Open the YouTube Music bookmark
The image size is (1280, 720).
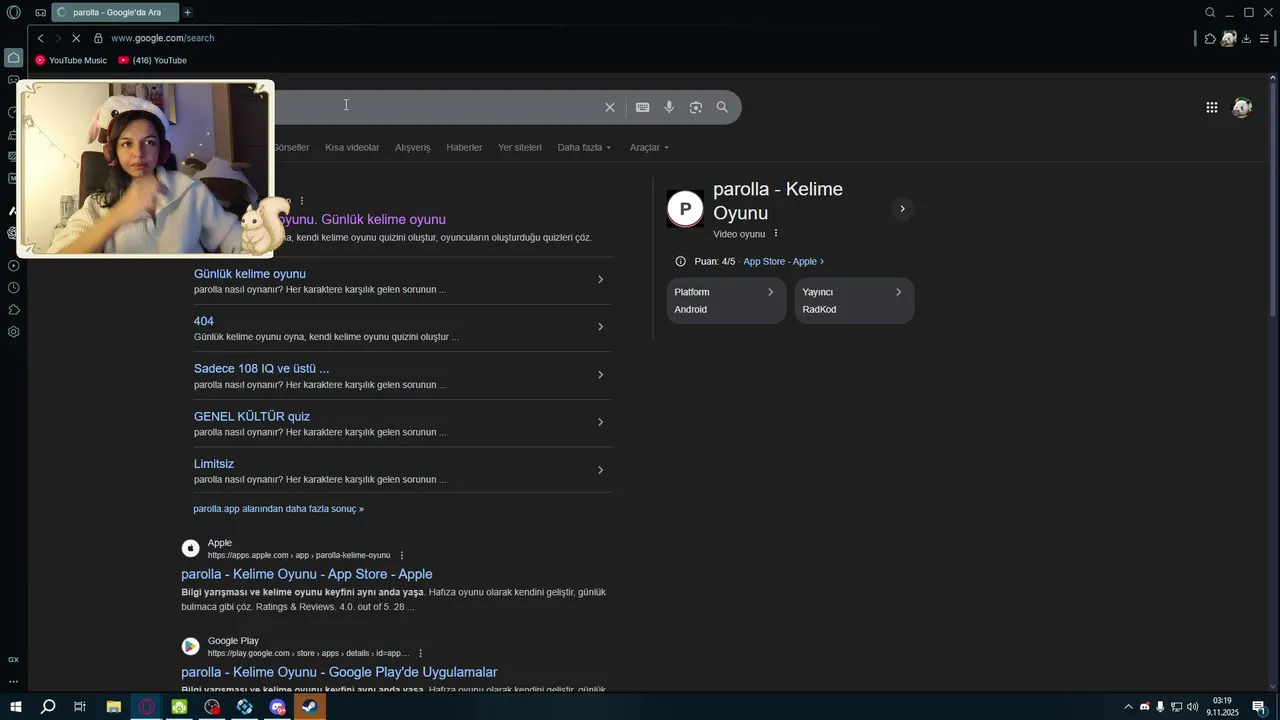tap(71, 60)
